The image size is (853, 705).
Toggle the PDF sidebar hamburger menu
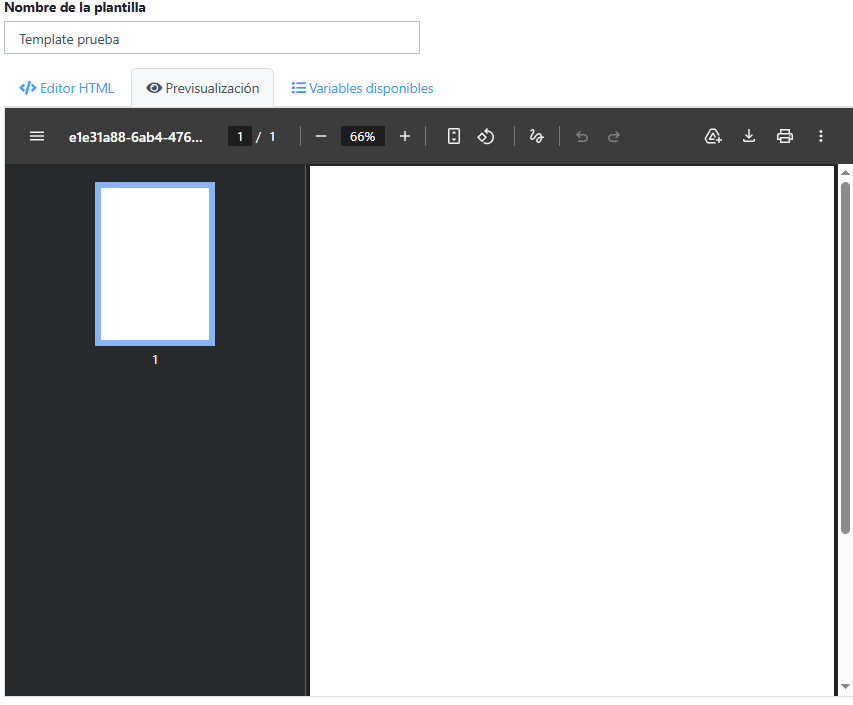(x=37, y=136)
